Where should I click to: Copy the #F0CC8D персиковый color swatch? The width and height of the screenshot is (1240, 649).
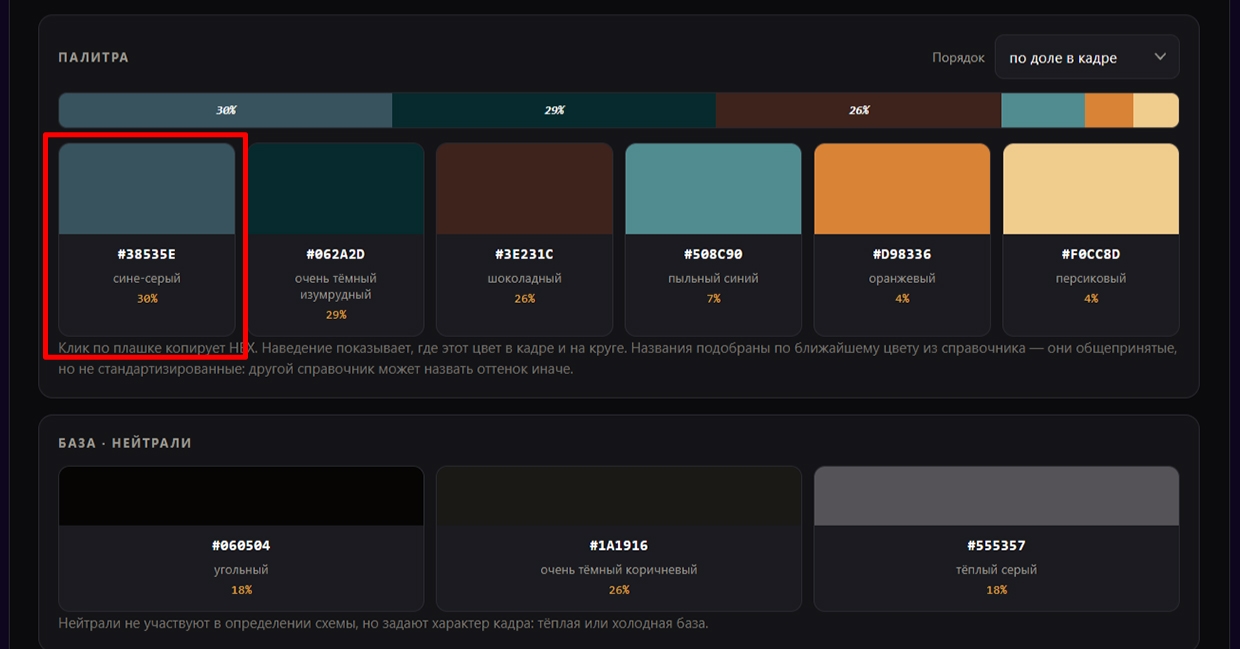coord(1091,239)
